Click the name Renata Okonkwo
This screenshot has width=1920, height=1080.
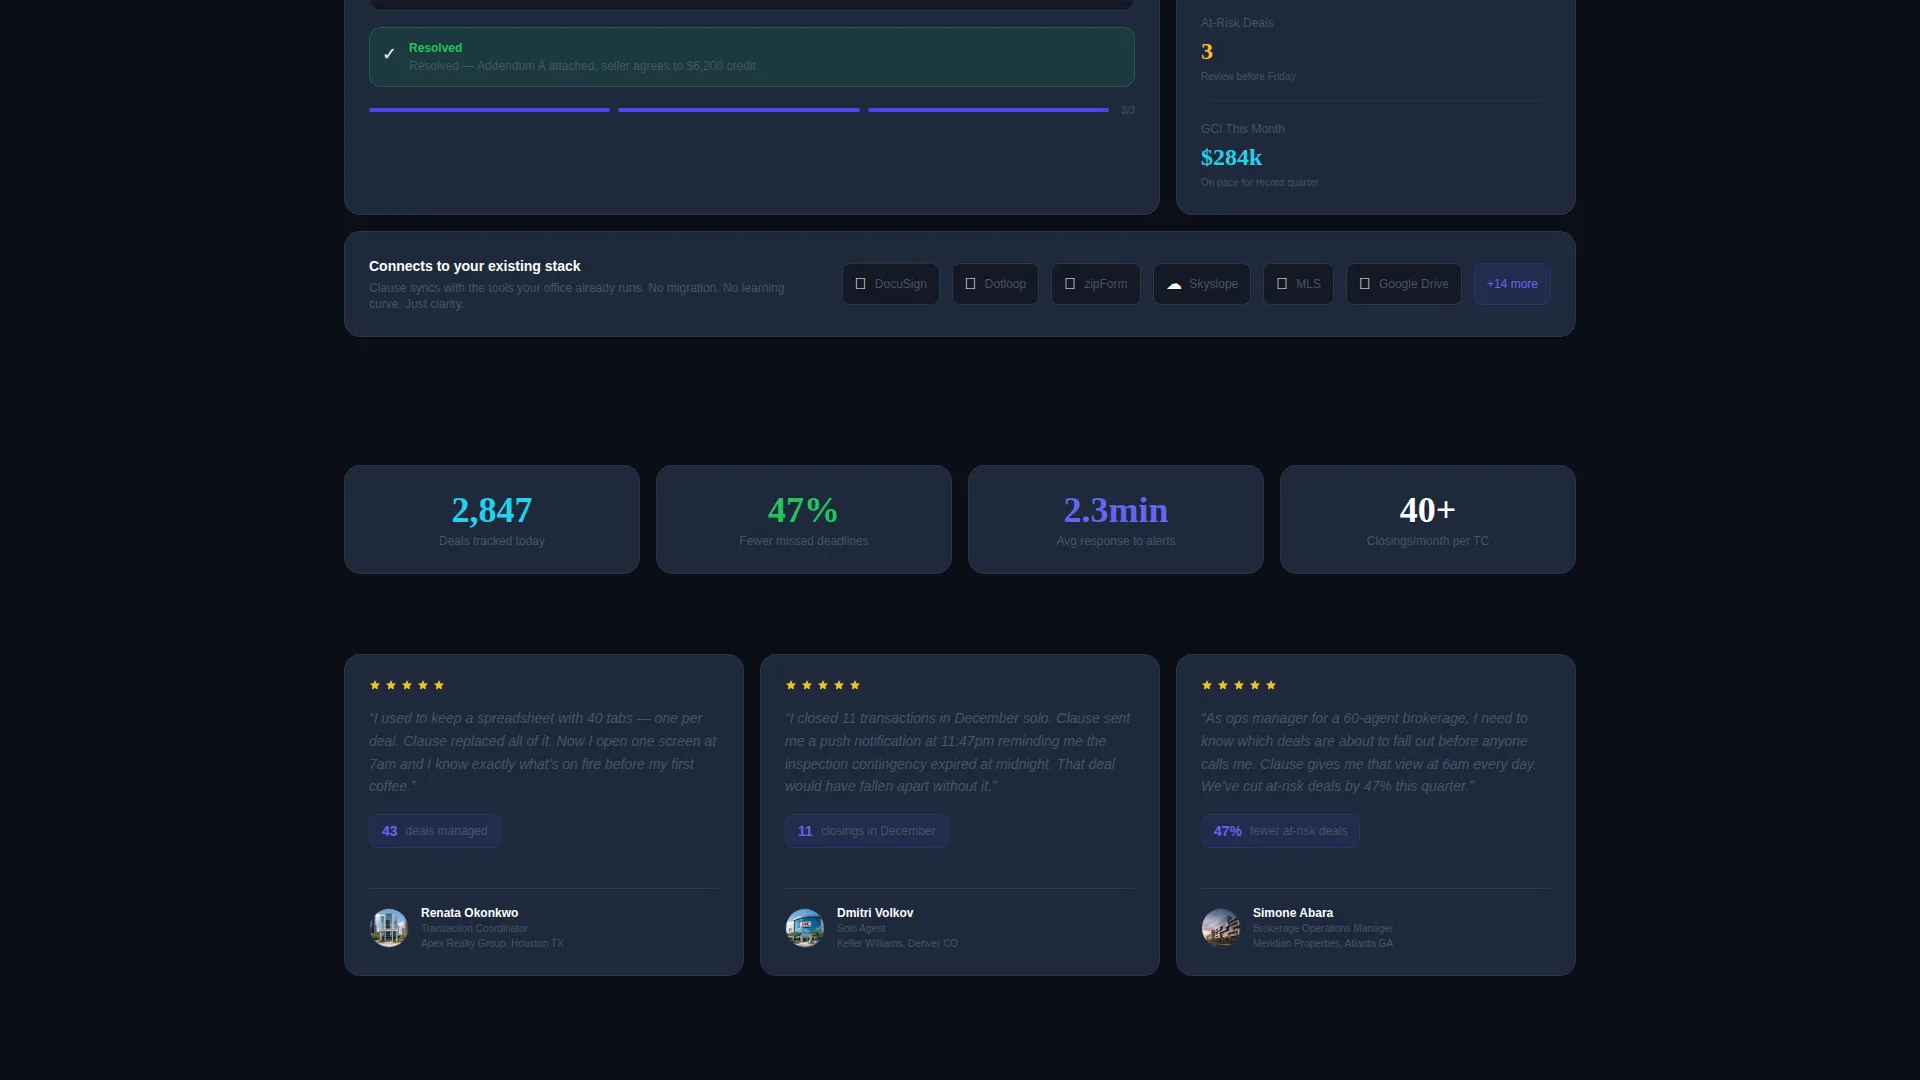(470, 913)
